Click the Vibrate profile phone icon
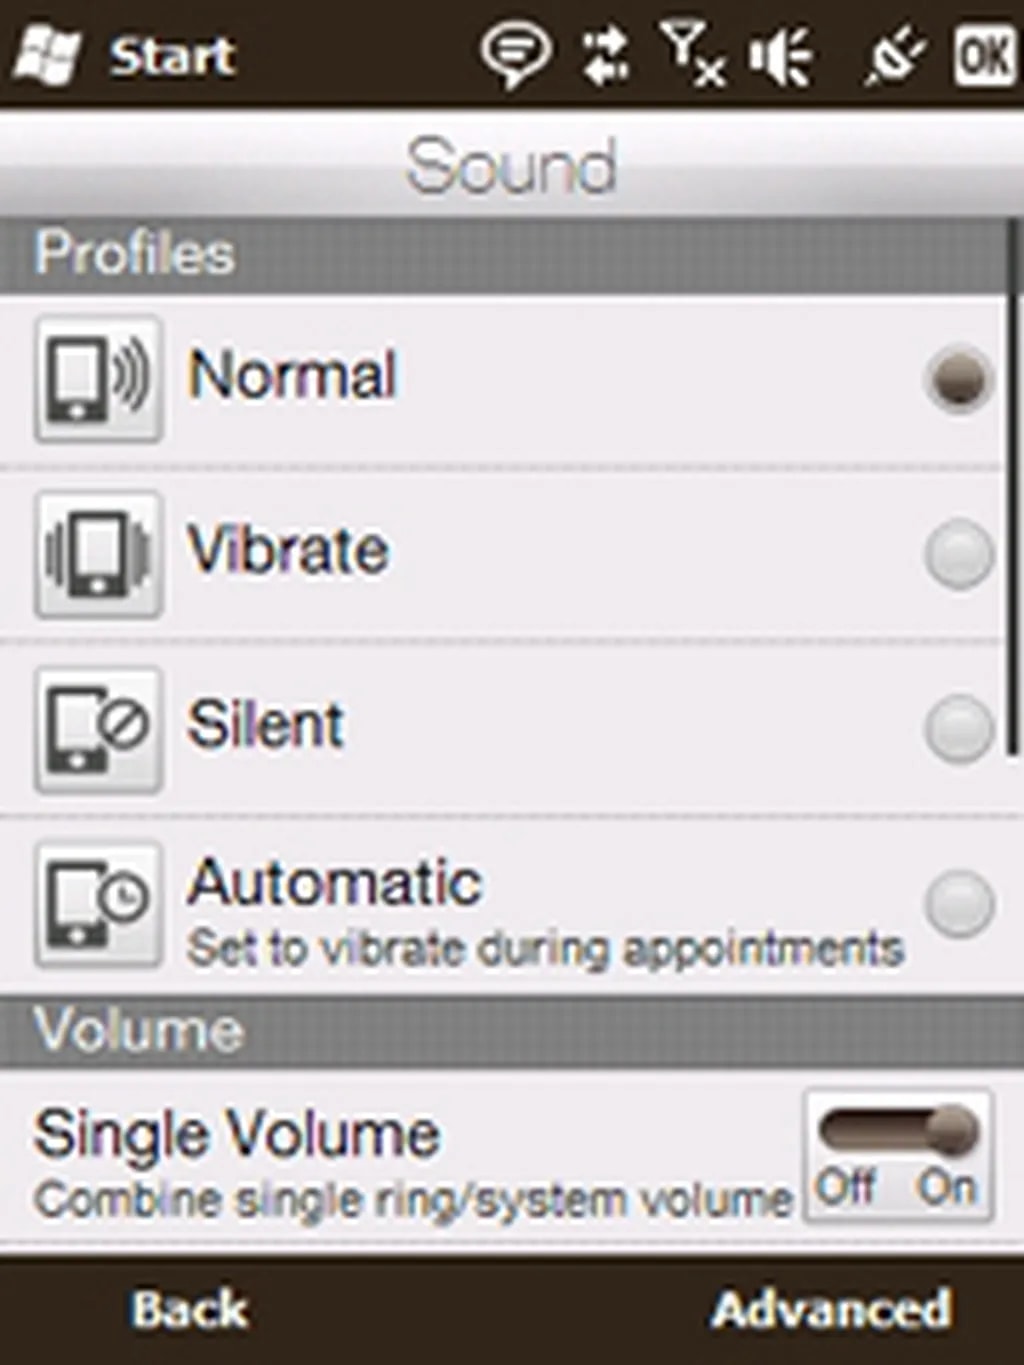The image size is (1024, 1365). (x=98, y=554)
